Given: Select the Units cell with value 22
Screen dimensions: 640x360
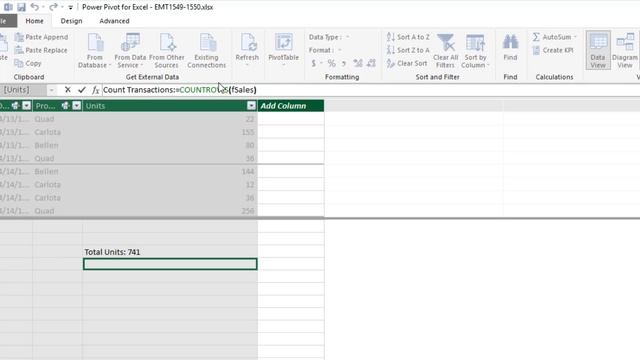Looking at the screenshot, I should click(170, 119).
